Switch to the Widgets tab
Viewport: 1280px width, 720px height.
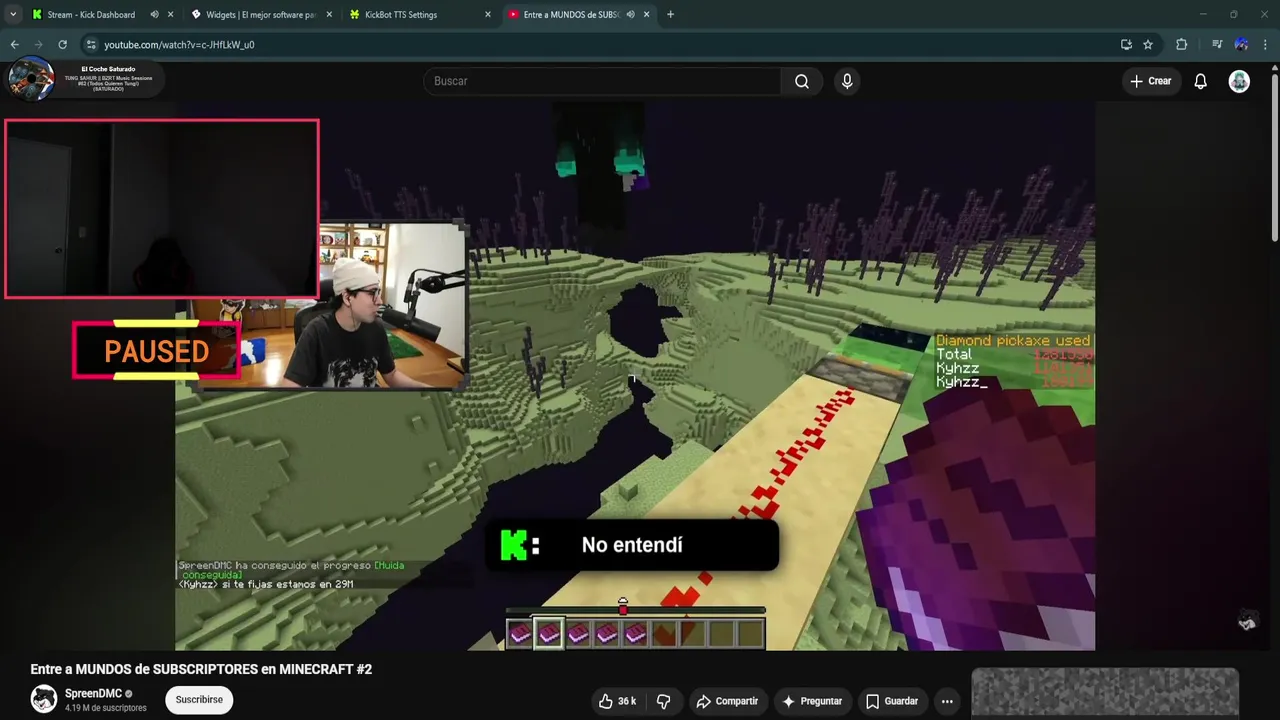coord(260,14)
